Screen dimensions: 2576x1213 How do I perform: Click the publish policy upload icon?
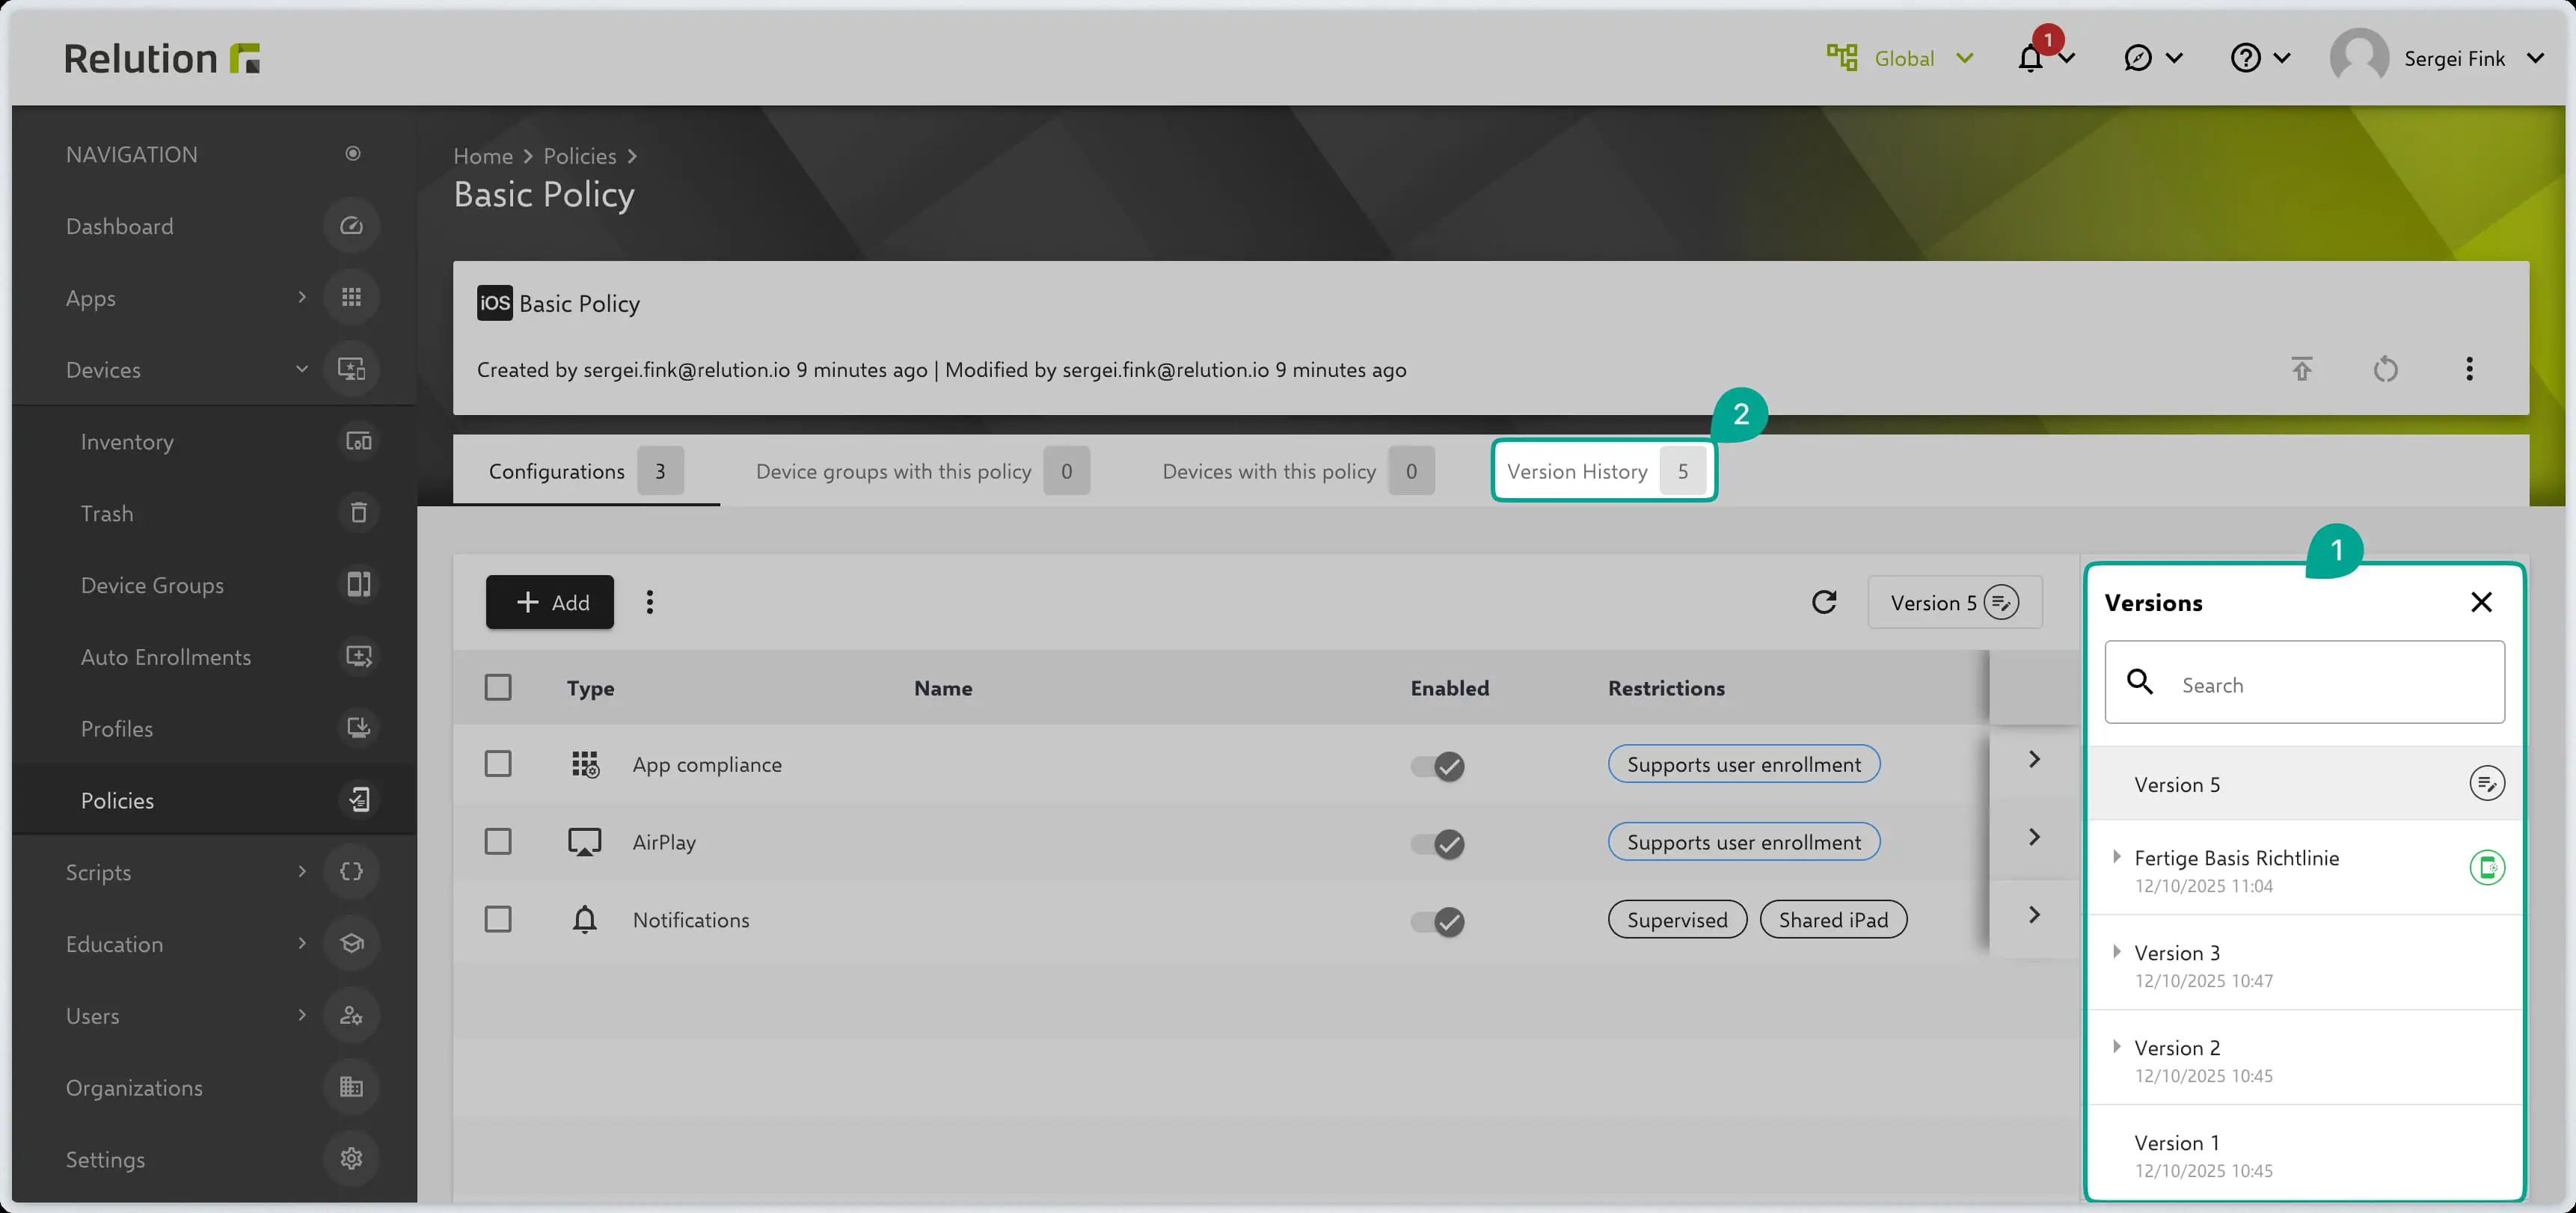coord(2302,369)
